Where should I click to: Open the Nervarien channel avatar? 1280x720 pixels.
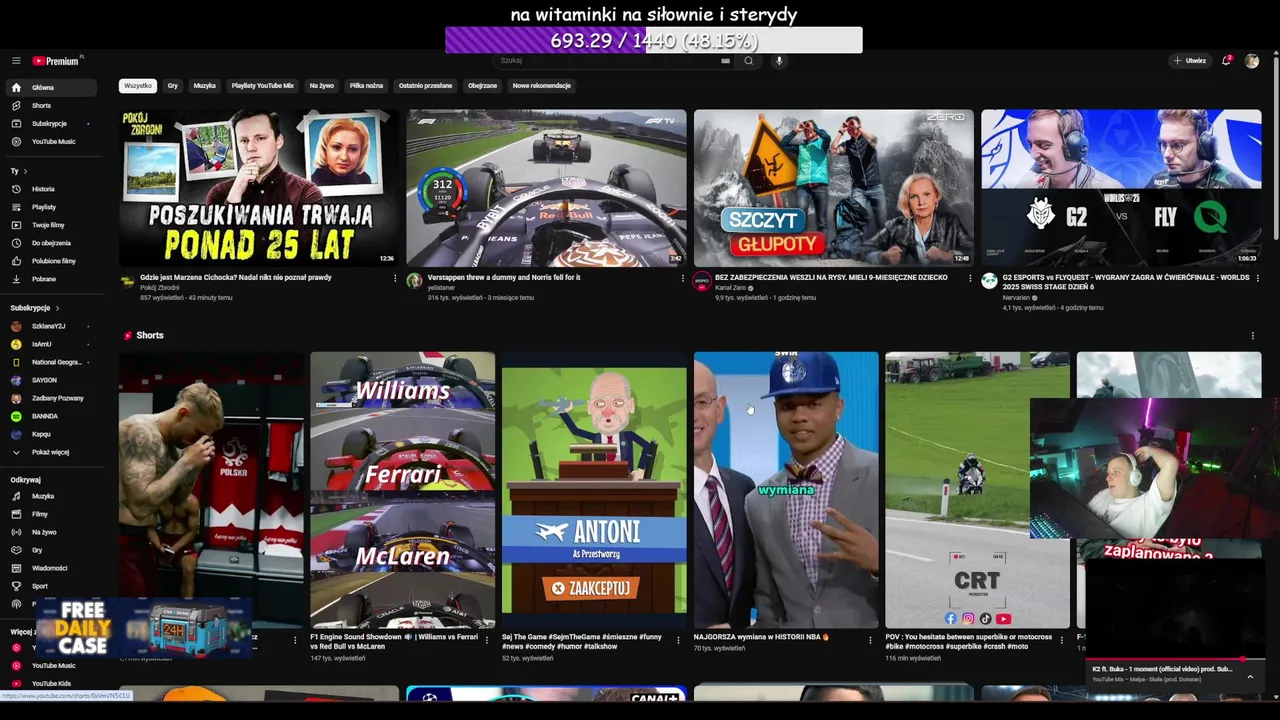click(989, 281)
